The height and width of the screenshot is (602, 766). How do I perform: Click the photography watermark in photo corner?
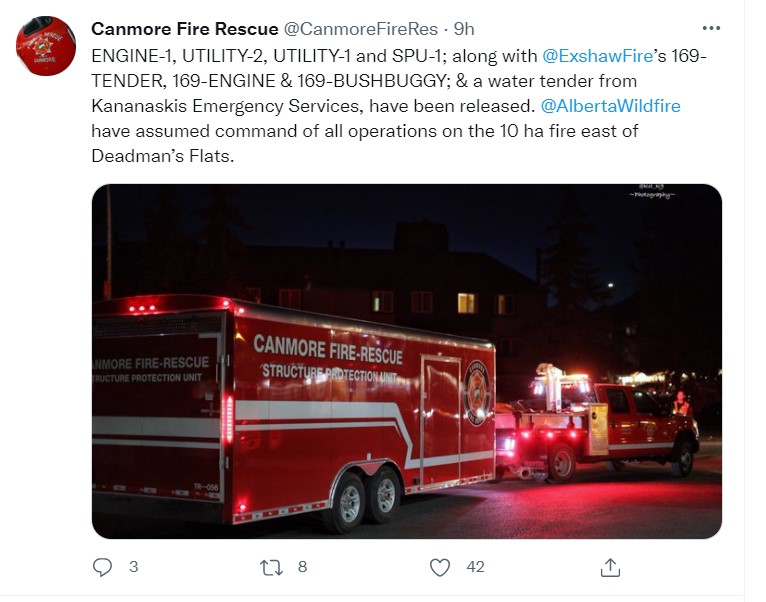(x=652, y=191)
